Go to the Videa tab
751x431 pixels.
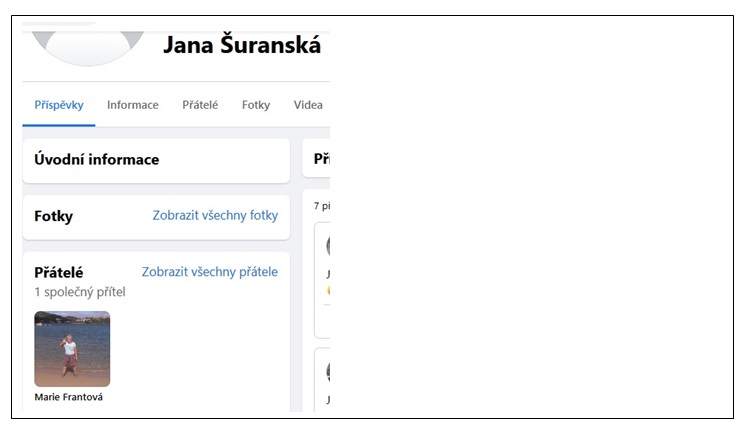click(308, 105)
